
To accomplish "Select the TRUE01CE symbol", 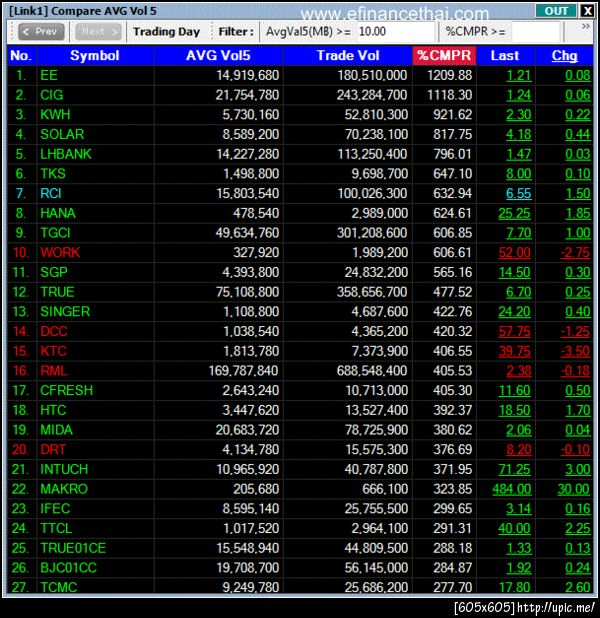I will 73,548.
